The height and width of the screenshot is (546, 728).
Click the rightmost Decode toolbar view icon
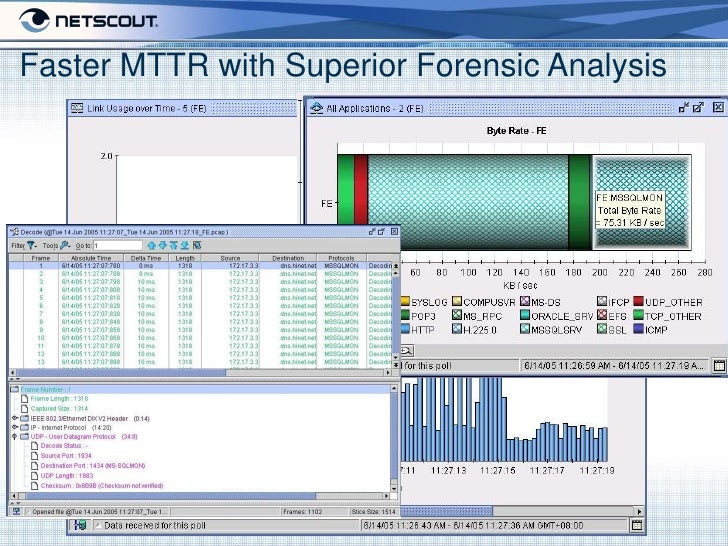[197, 245]
